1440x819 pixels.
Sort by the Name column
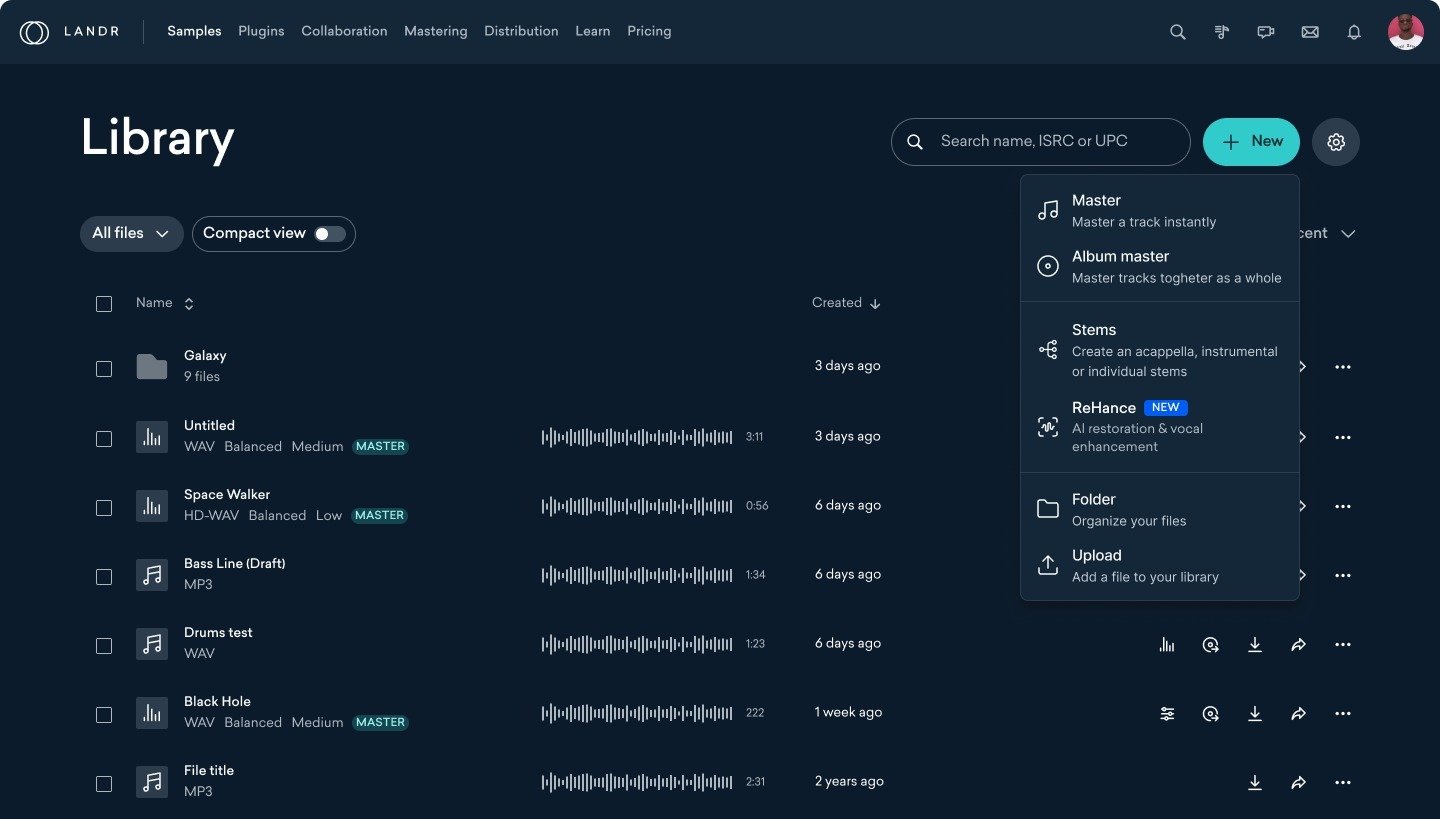(x=165, y=303)
